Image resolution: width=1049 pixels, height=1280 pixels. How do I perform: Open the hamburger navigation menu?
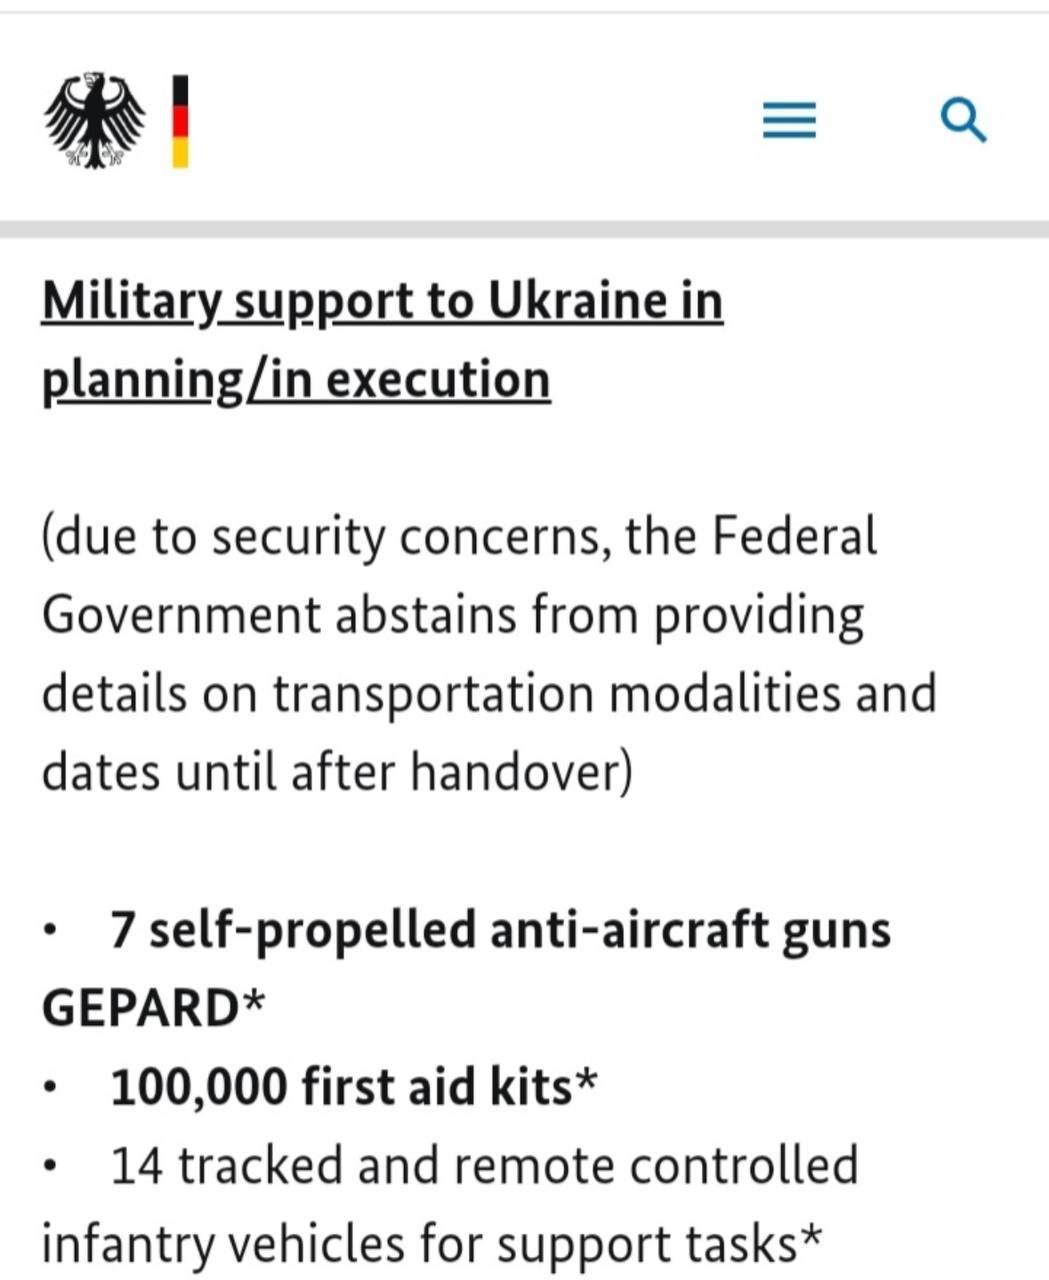pyautogui.click(x=789, y=121)
